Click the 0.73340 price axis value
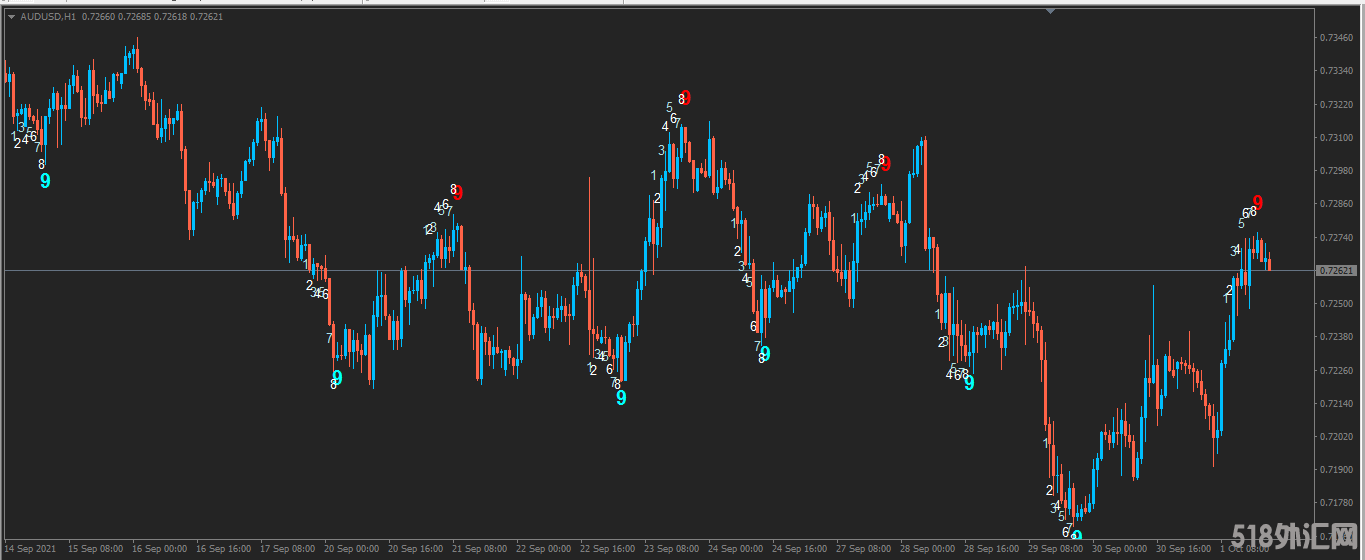 pyautogui.click(x=1334, y=71)
